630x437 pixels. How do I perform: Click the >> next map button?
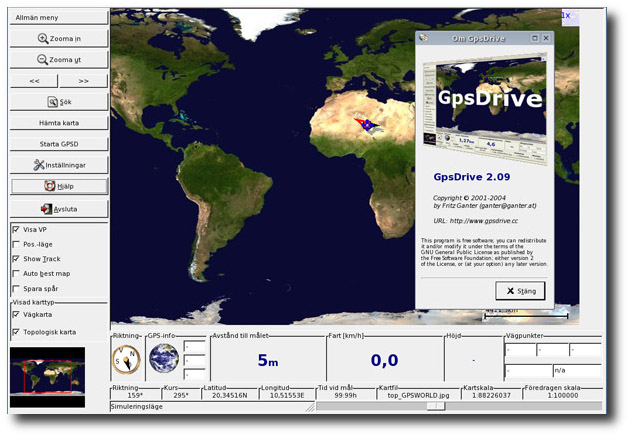84,81
